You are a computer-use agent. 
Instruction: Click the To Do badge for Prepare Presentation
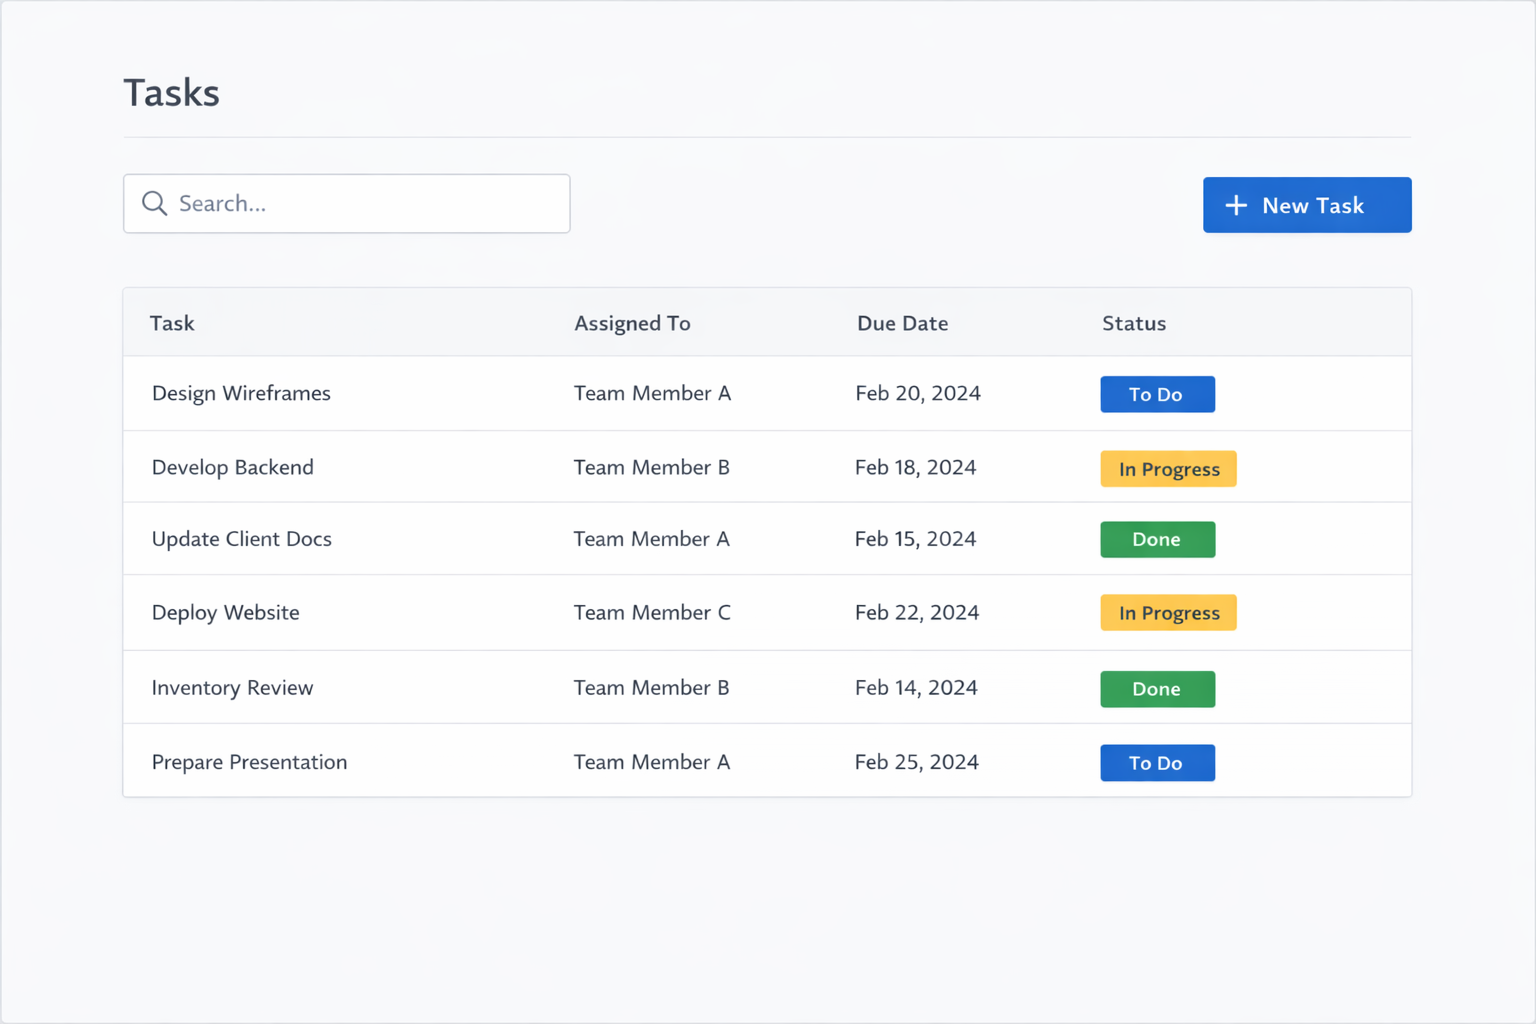[1157, 762]
